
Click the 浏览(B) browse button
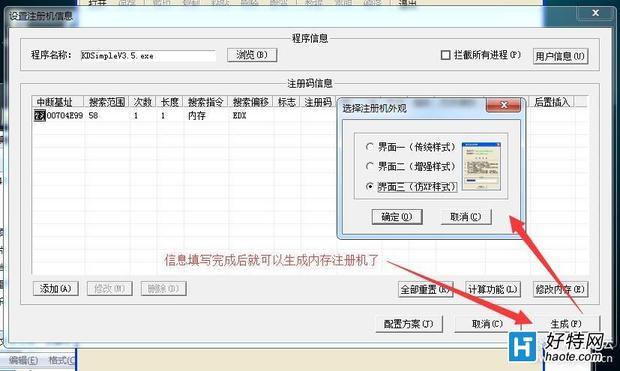point(252,55)
